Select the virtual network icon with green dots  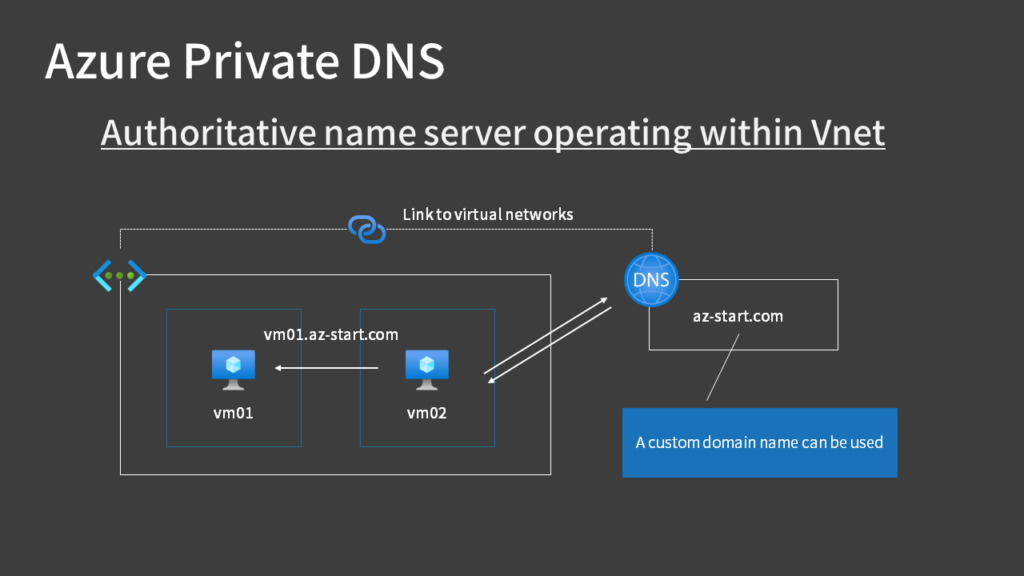click(119, 276)
